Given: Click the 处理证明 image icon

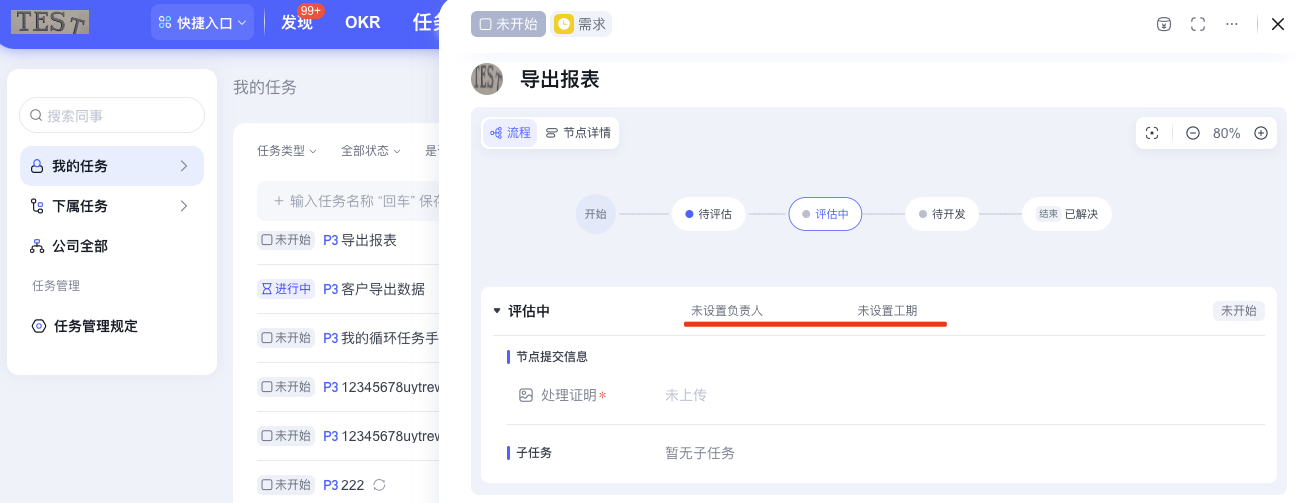Looking at the screenshot, I should (526, 395).
